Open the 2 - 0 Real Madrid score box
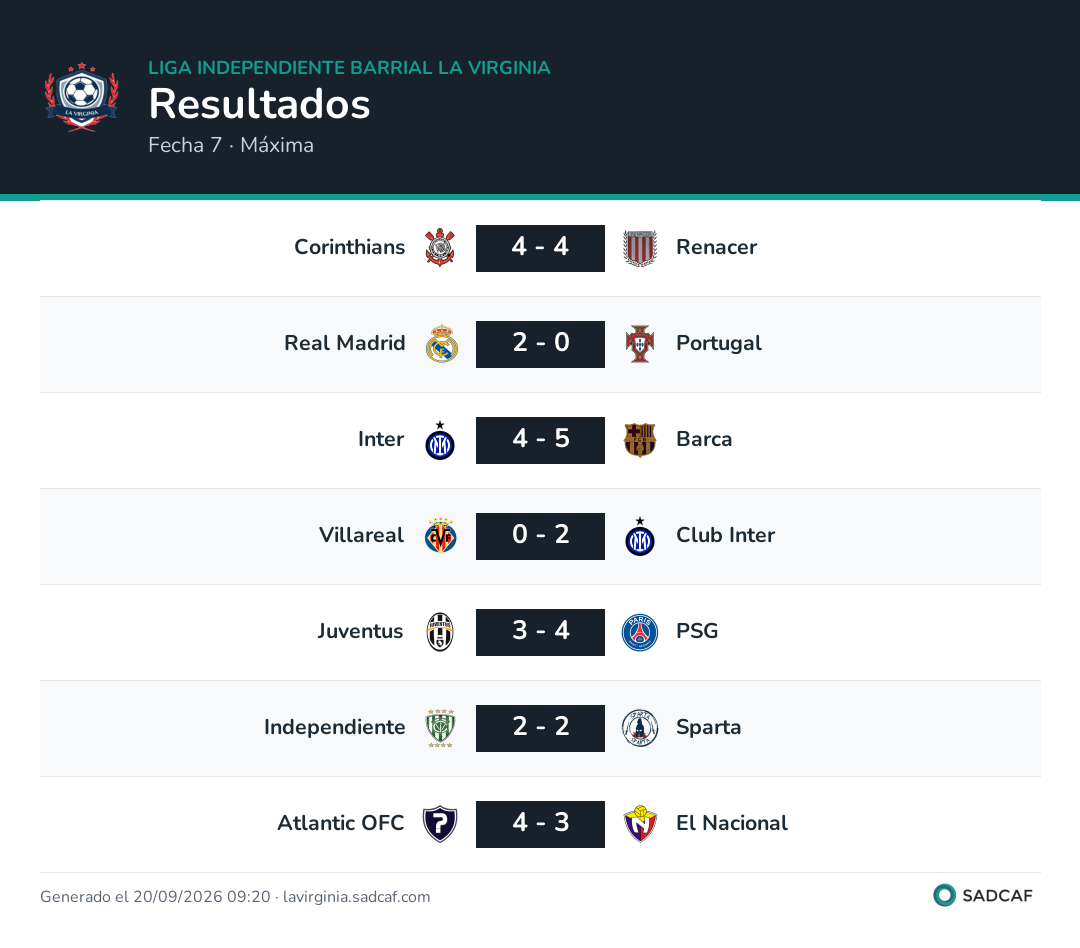This screenshot has height=948, width=1080. click(x=541, y=344)
